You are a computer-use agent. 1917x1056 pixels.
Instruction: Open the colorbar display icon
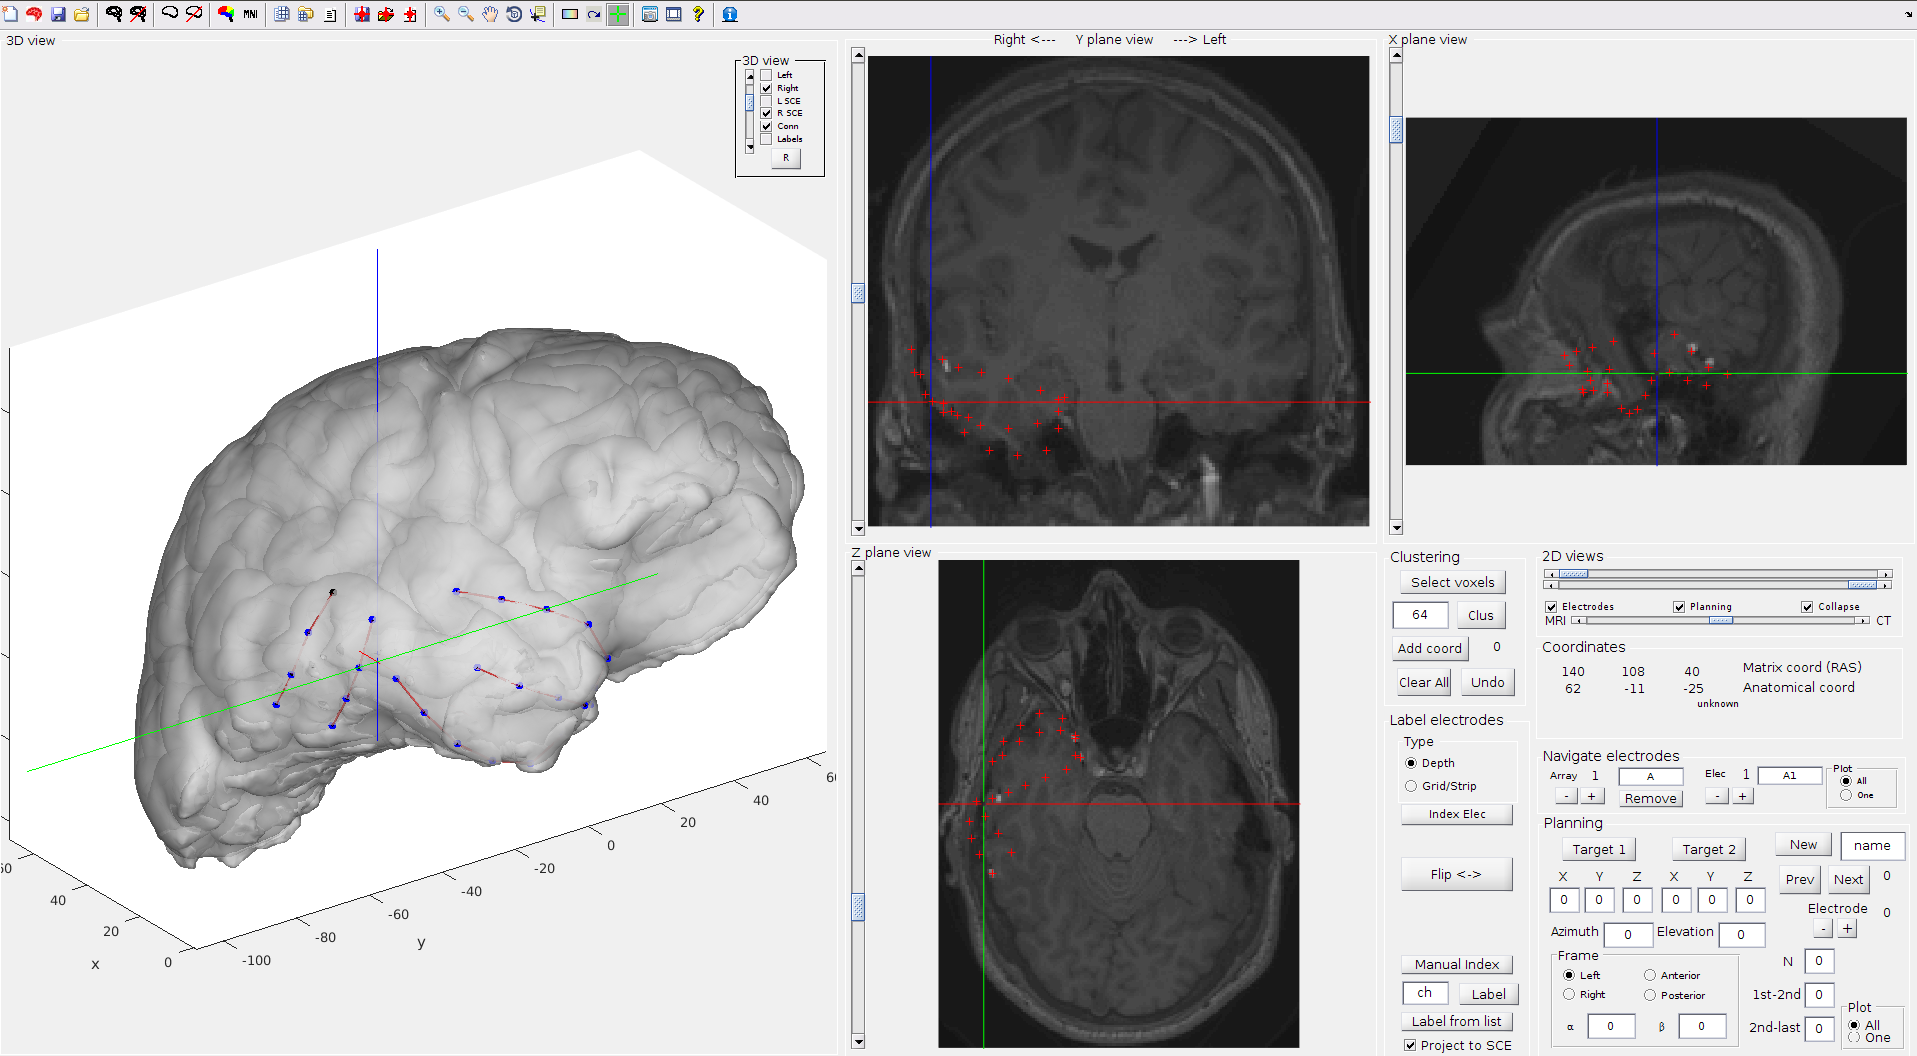click(569, 14)
